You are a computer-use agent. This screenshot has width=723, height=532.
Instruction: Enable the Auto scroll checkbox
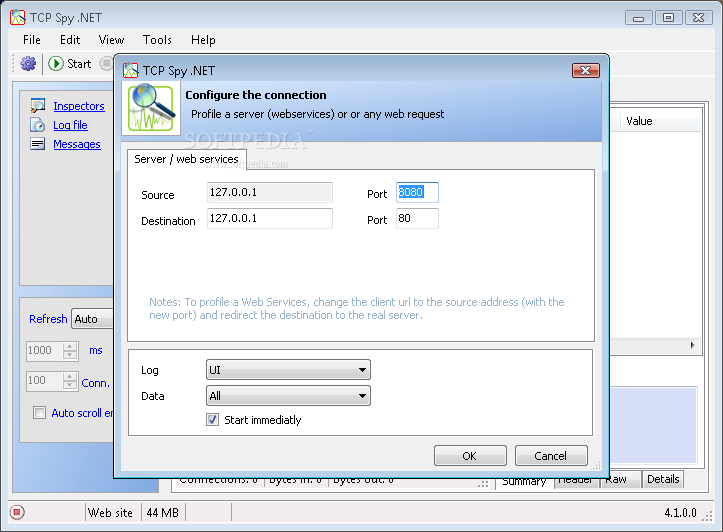pyautogui.click(x=40, y=413)
